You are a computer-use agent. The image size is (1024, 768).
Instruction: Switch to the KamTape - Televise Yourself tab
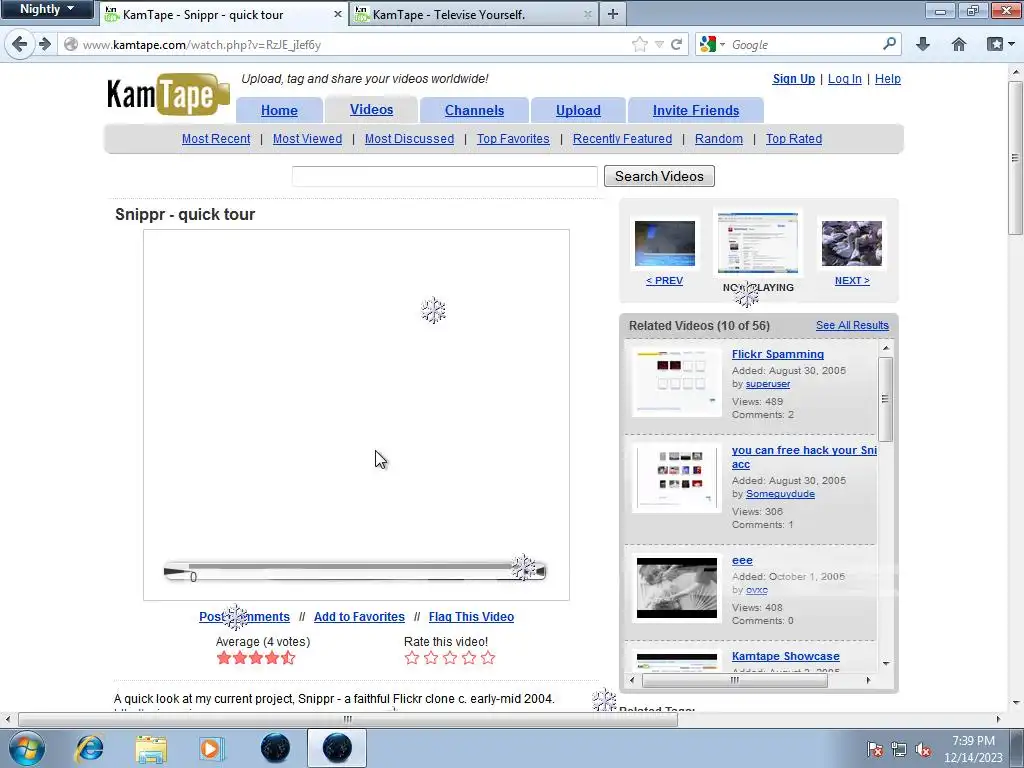click(x=473, y=14)
